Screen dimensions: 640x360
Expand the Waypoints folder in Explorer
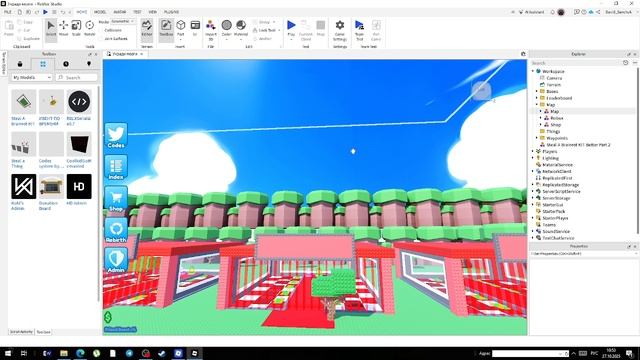(537, 138)
